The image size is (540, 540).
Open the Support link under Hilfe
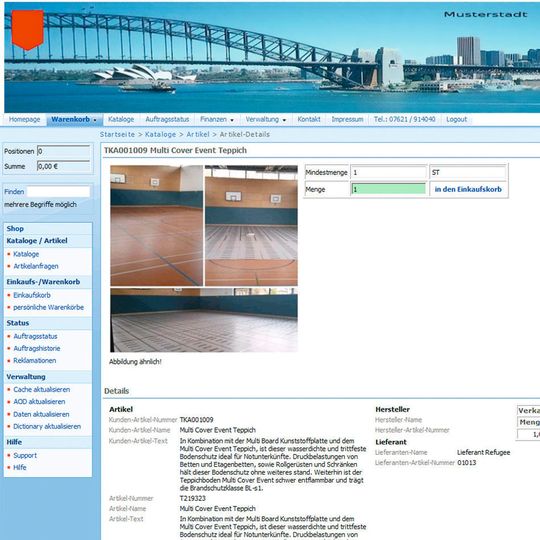point(25,455)
